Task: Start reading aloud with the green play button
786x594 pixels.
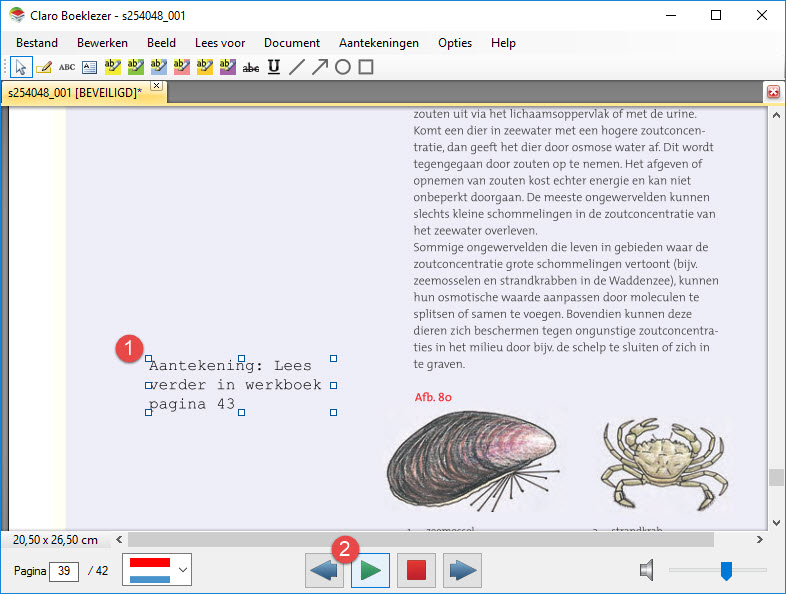Action: tap(370, 570)
